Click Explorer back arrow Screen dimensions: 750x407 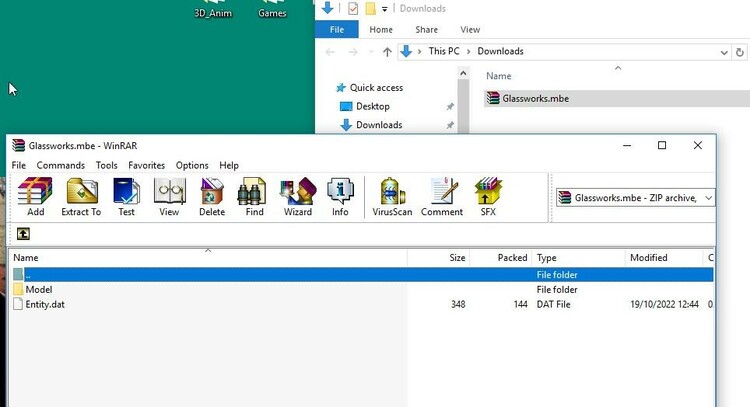coord(330,52)
